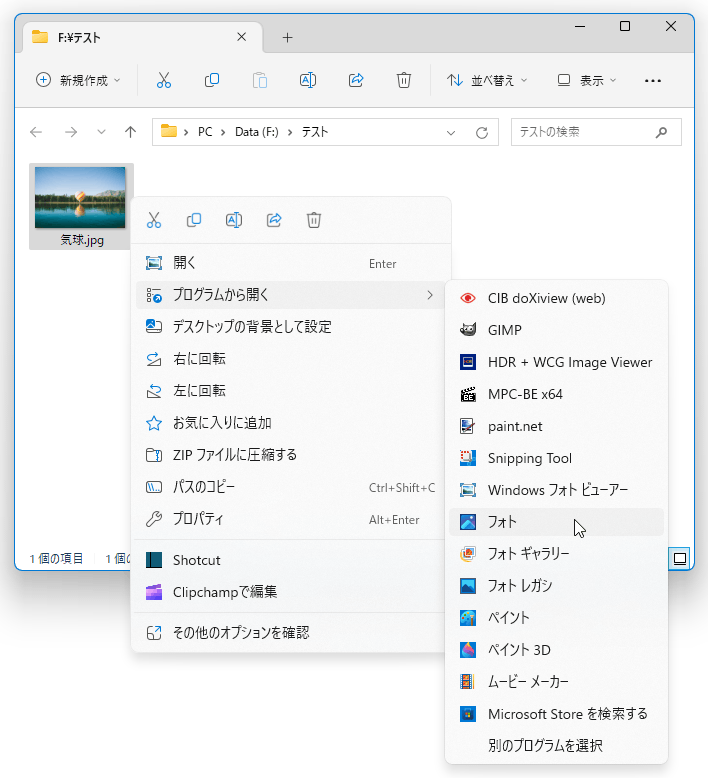The width and height of the screenshot is (708, 778).
Task: Close the F:¥テスト tab
Action: pos(242,37)
